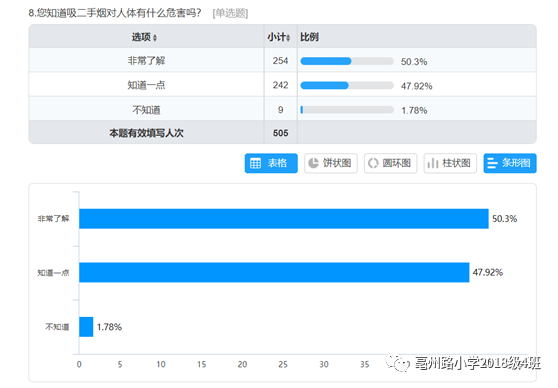Click the horizontal bars icon in 条形图 button
The height and width of the screenshot is (388, 558).
click(493, 163)
